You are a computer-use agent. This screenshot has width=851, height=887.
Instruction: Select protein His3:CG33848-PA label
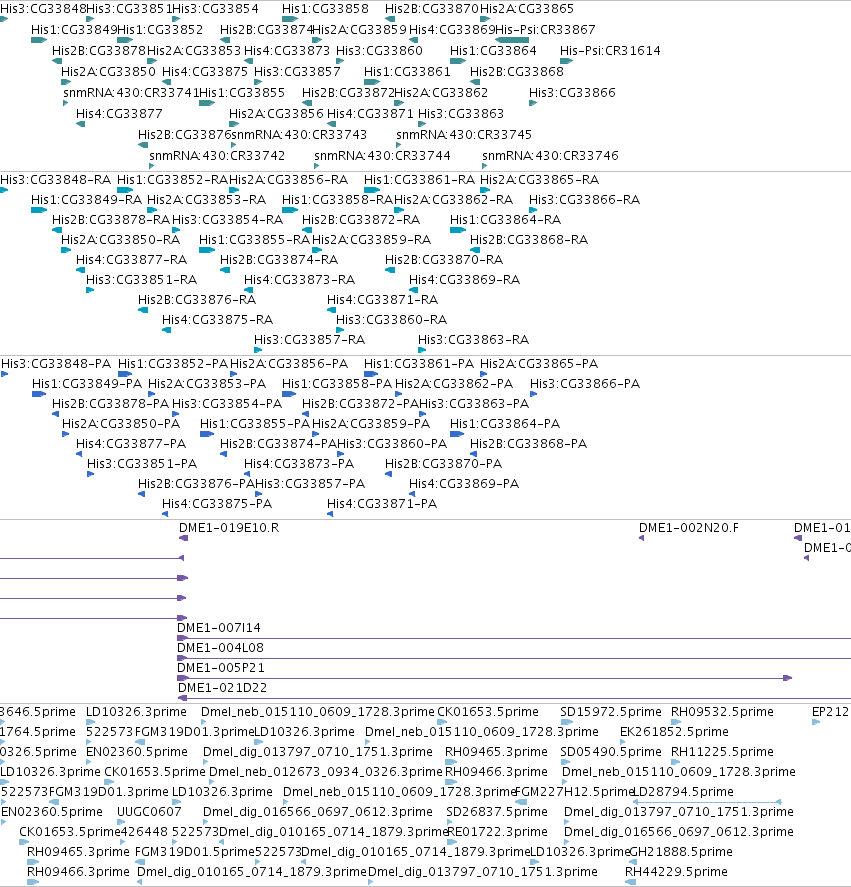(x=56, y=363)
